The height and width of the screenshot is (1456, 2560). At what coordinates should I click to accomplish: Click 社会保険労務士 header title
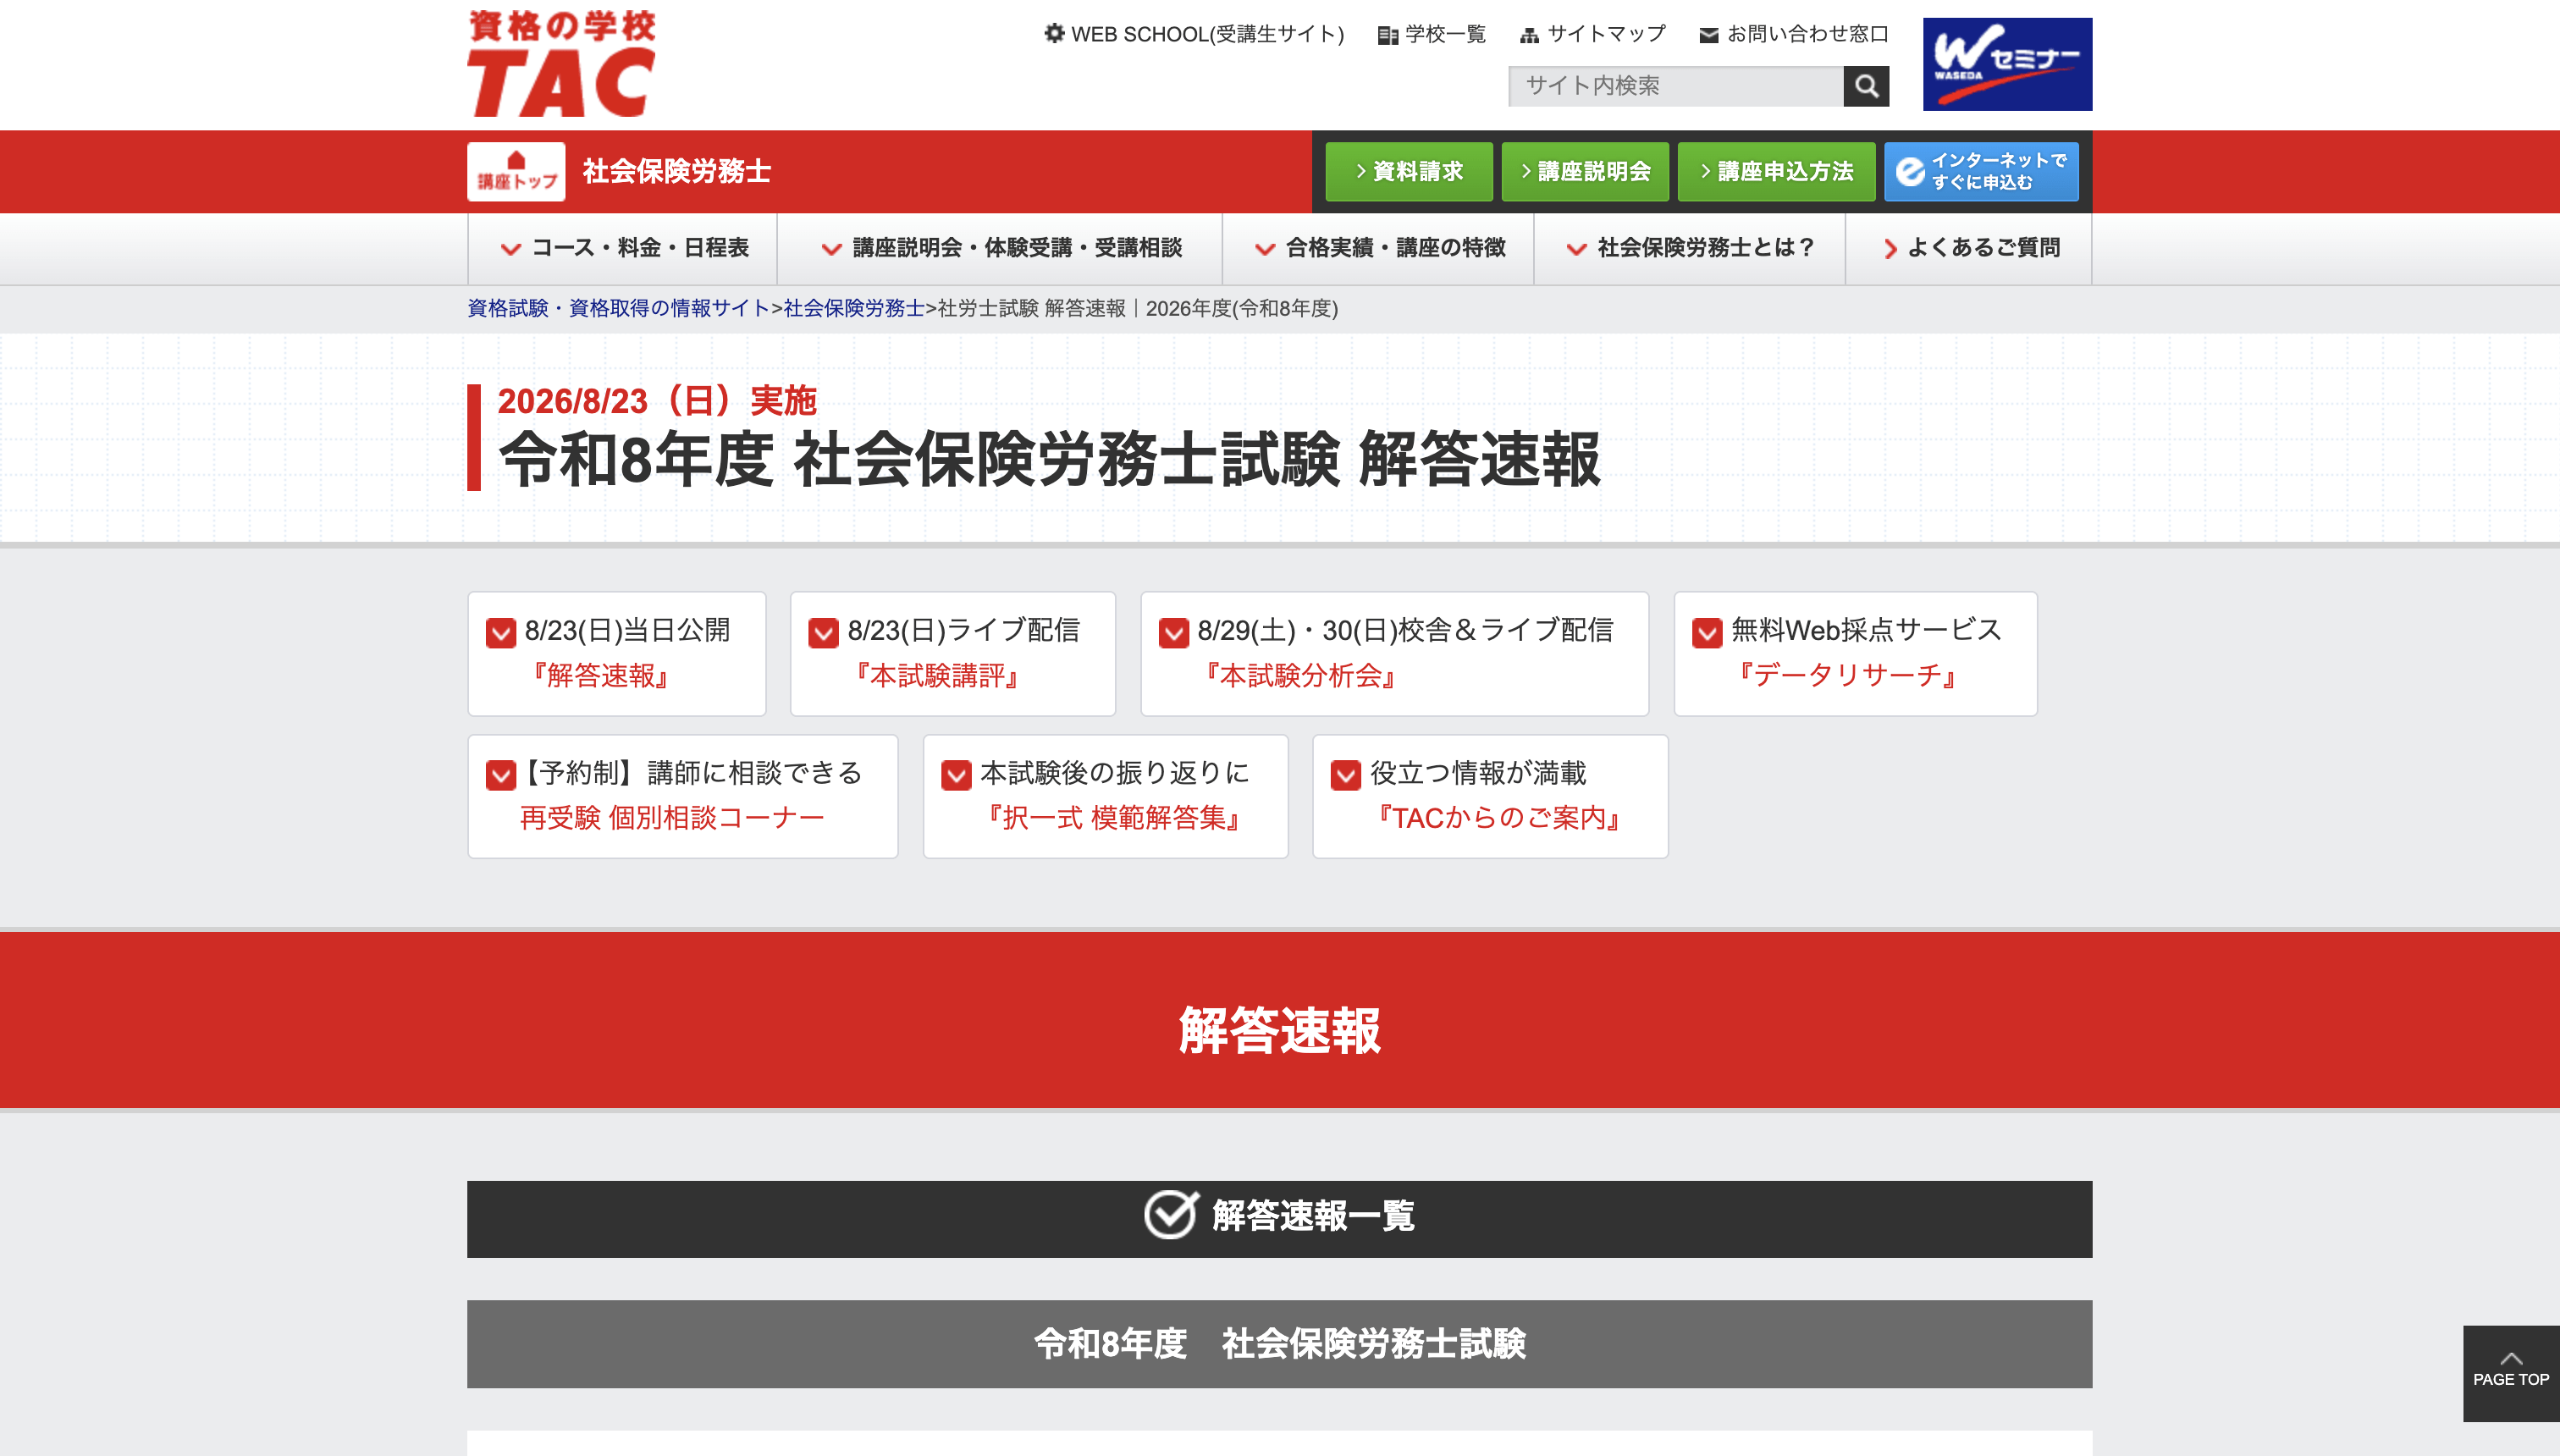676,171
